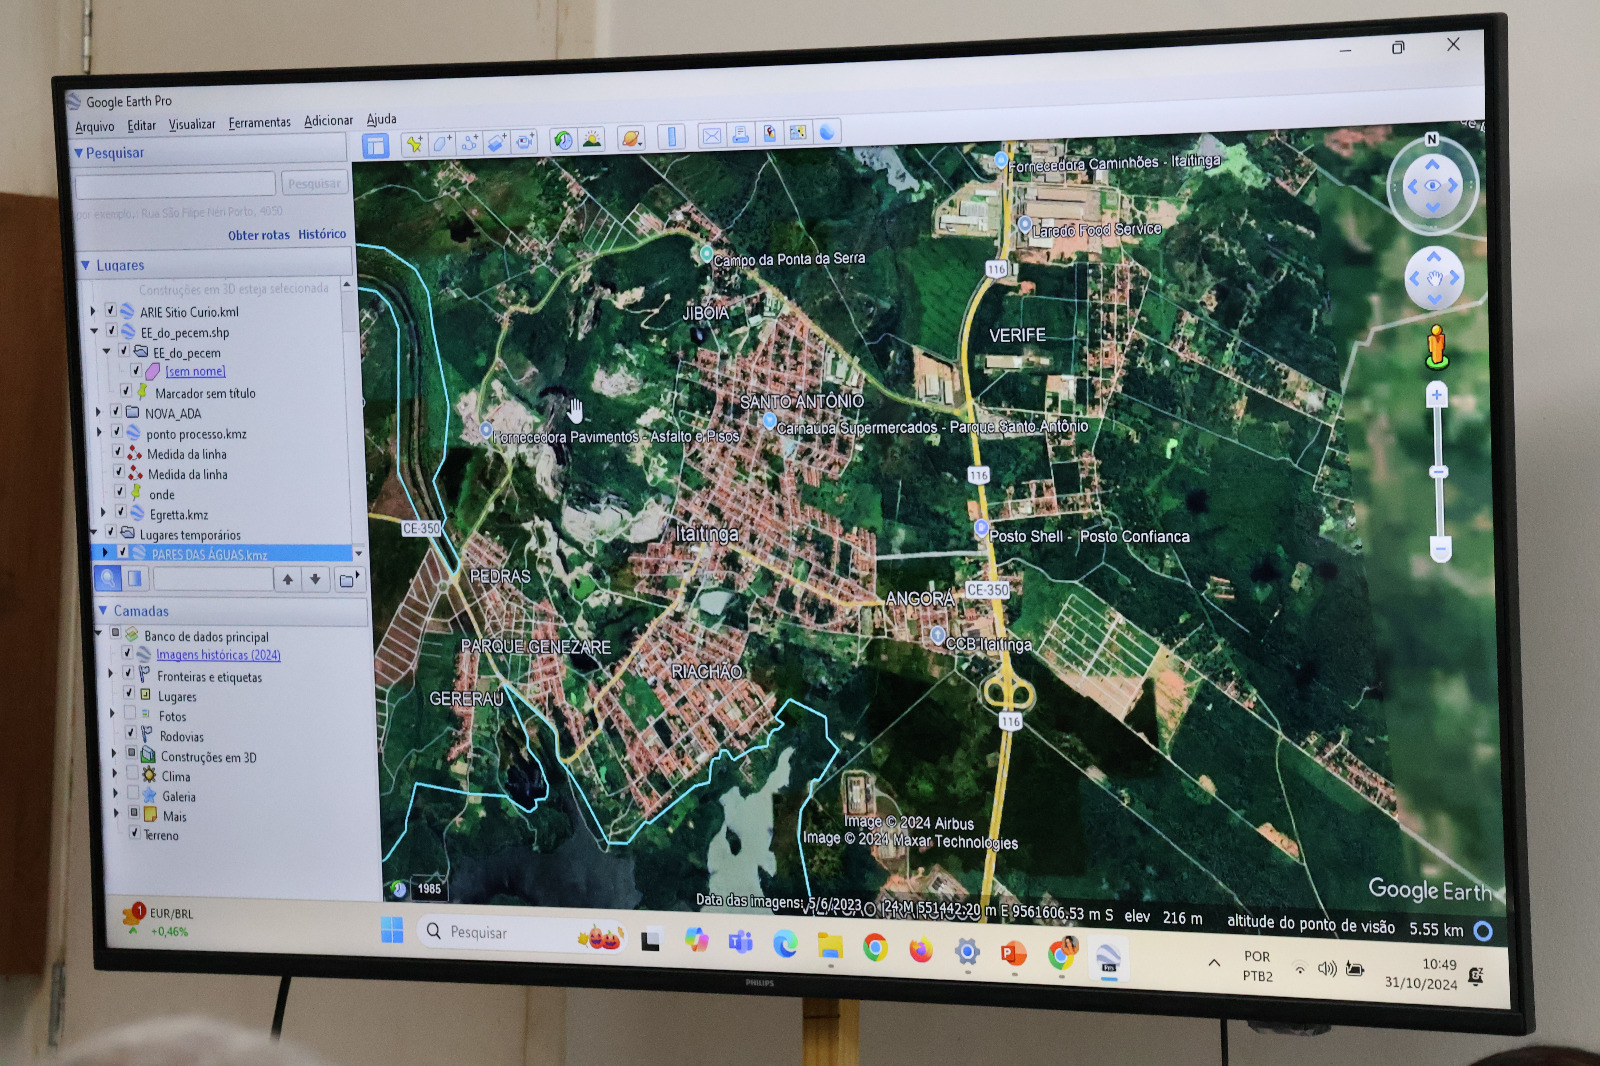
Task: Toggle ponto processo.kmz checkbox
Action: click(x=116, y=431)
